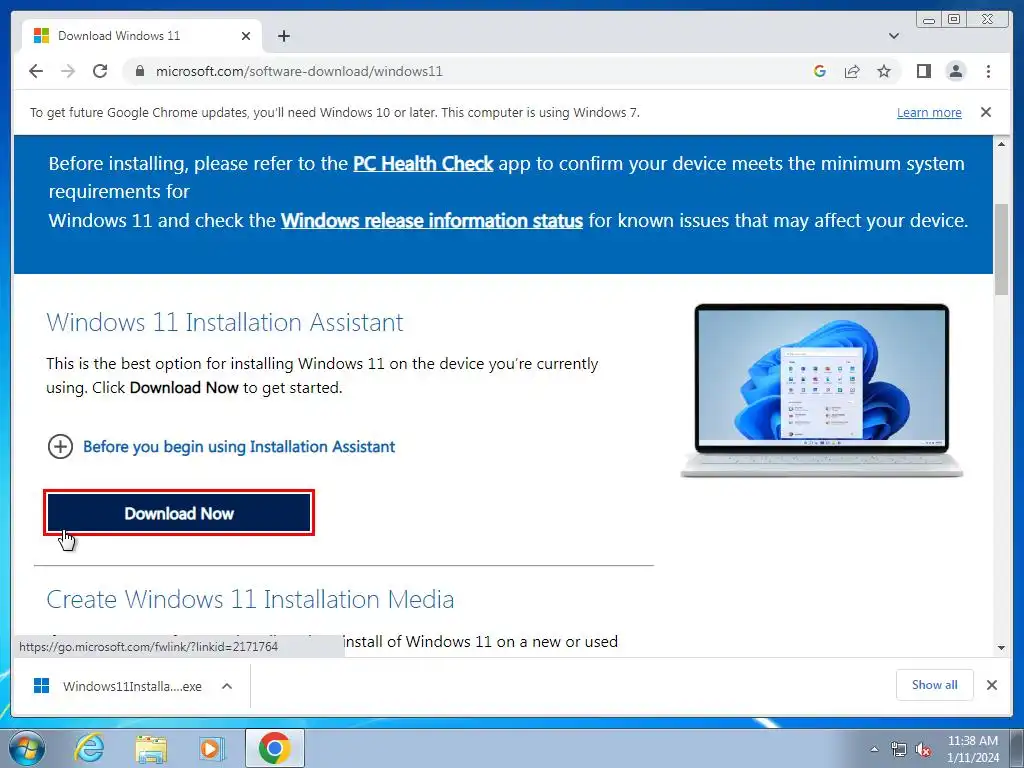This screenshot has width=1024, height=768.
Task: Share this page using the share icon
Action: 852,71
